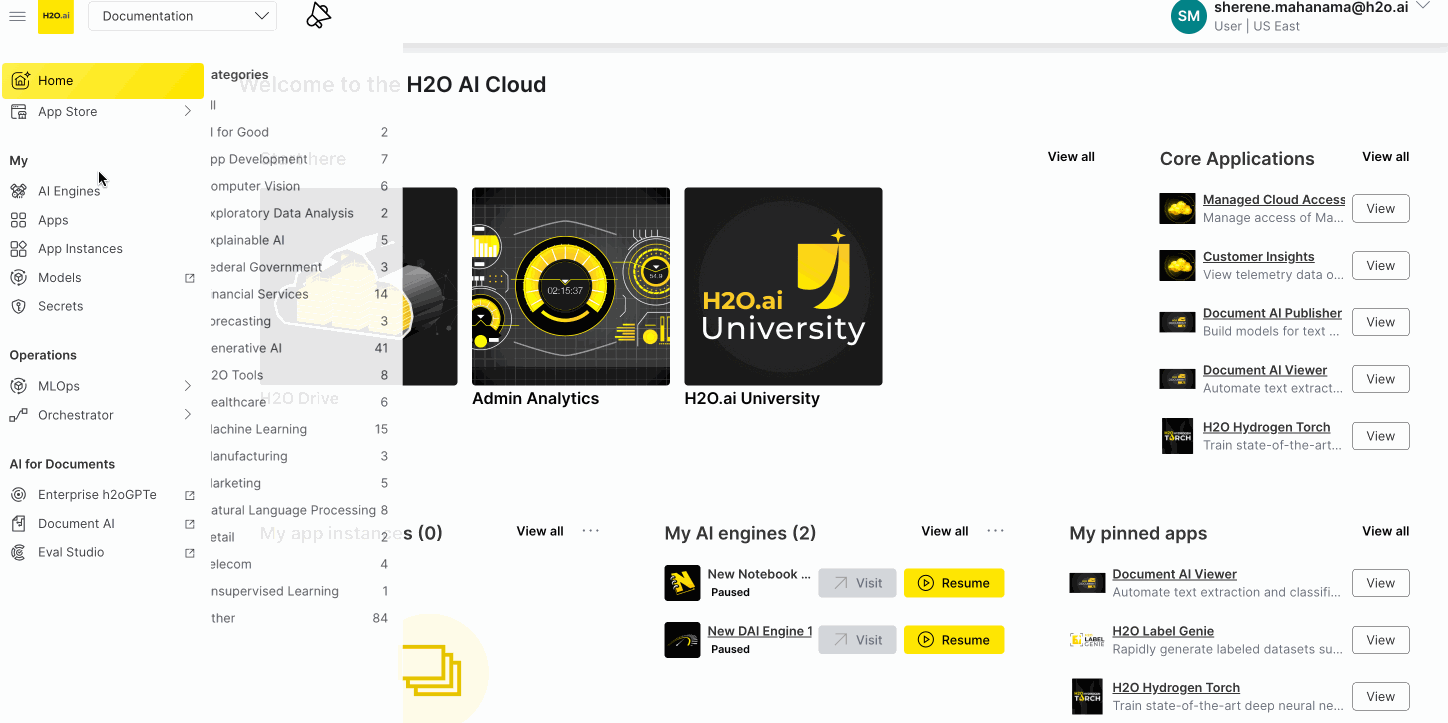Select Generative AI category
Screen dimensions: 1448x723
pyautogui.click(x=299, y=348)
